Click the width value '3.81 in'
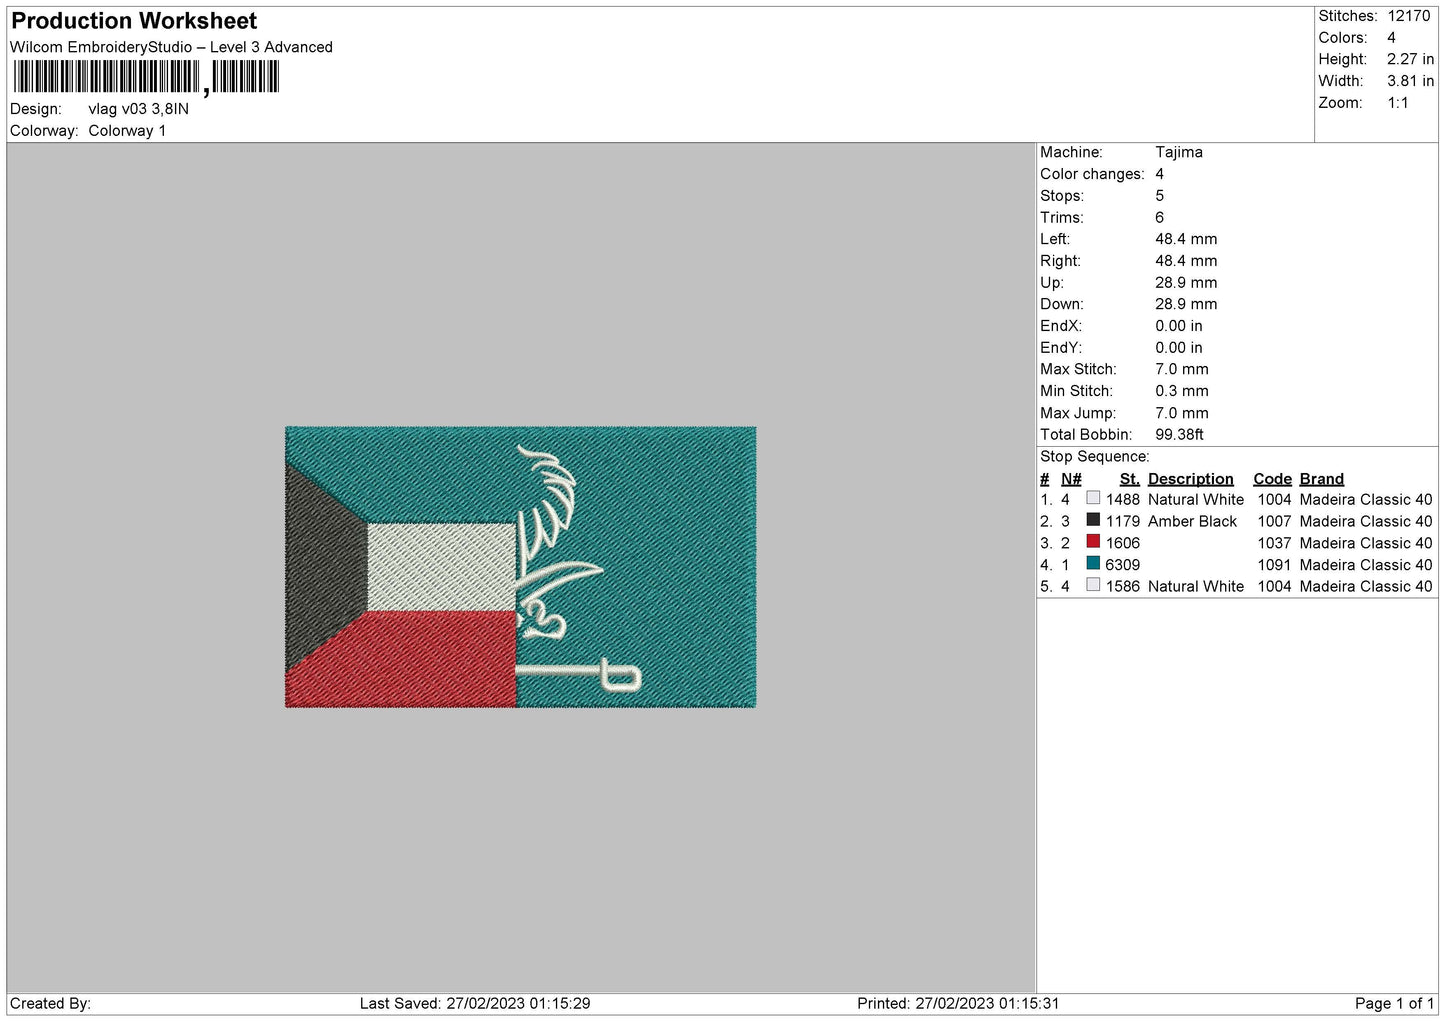The image size is (1445, 1021). pos(1410,81)
